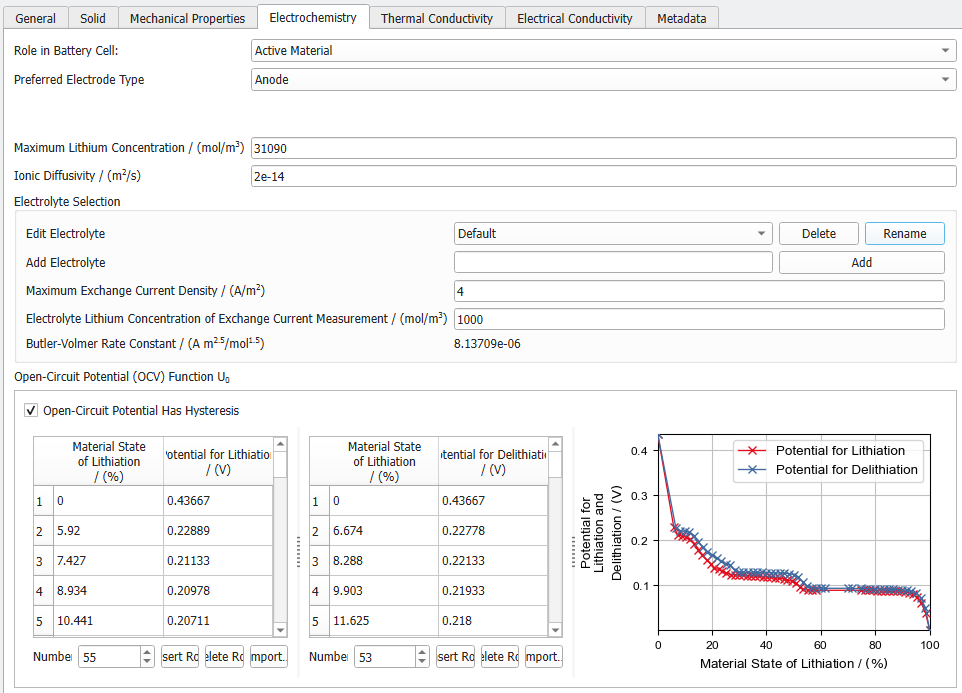Open the Role in Battery Cell dropdown
962x693 pixels.
604,50
